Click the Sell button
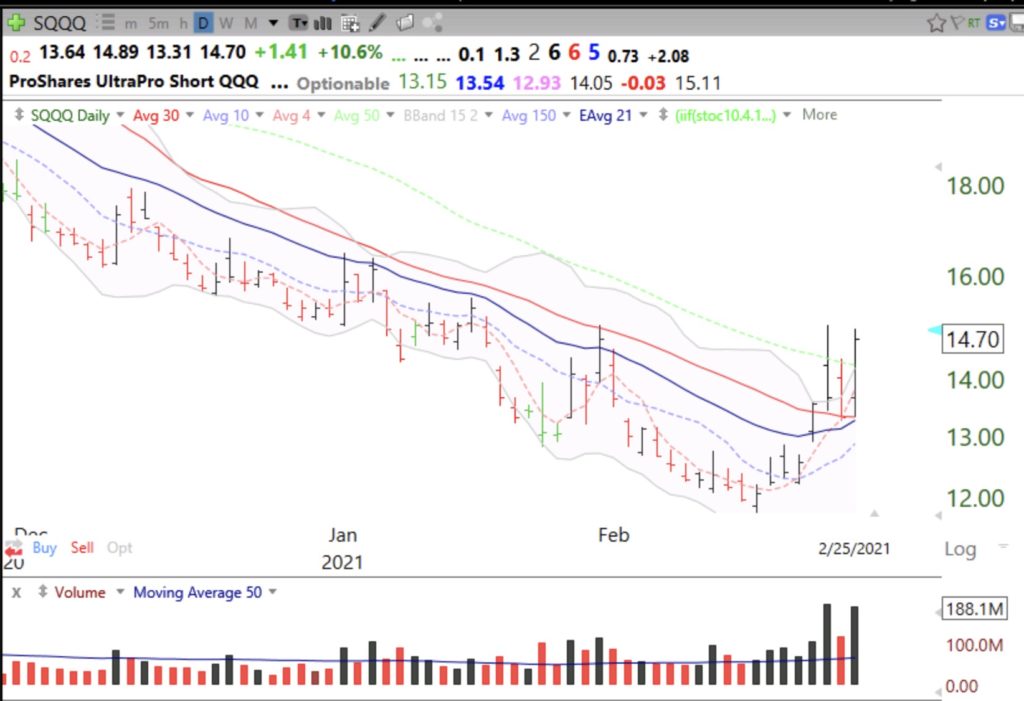 tap(82, 548)
